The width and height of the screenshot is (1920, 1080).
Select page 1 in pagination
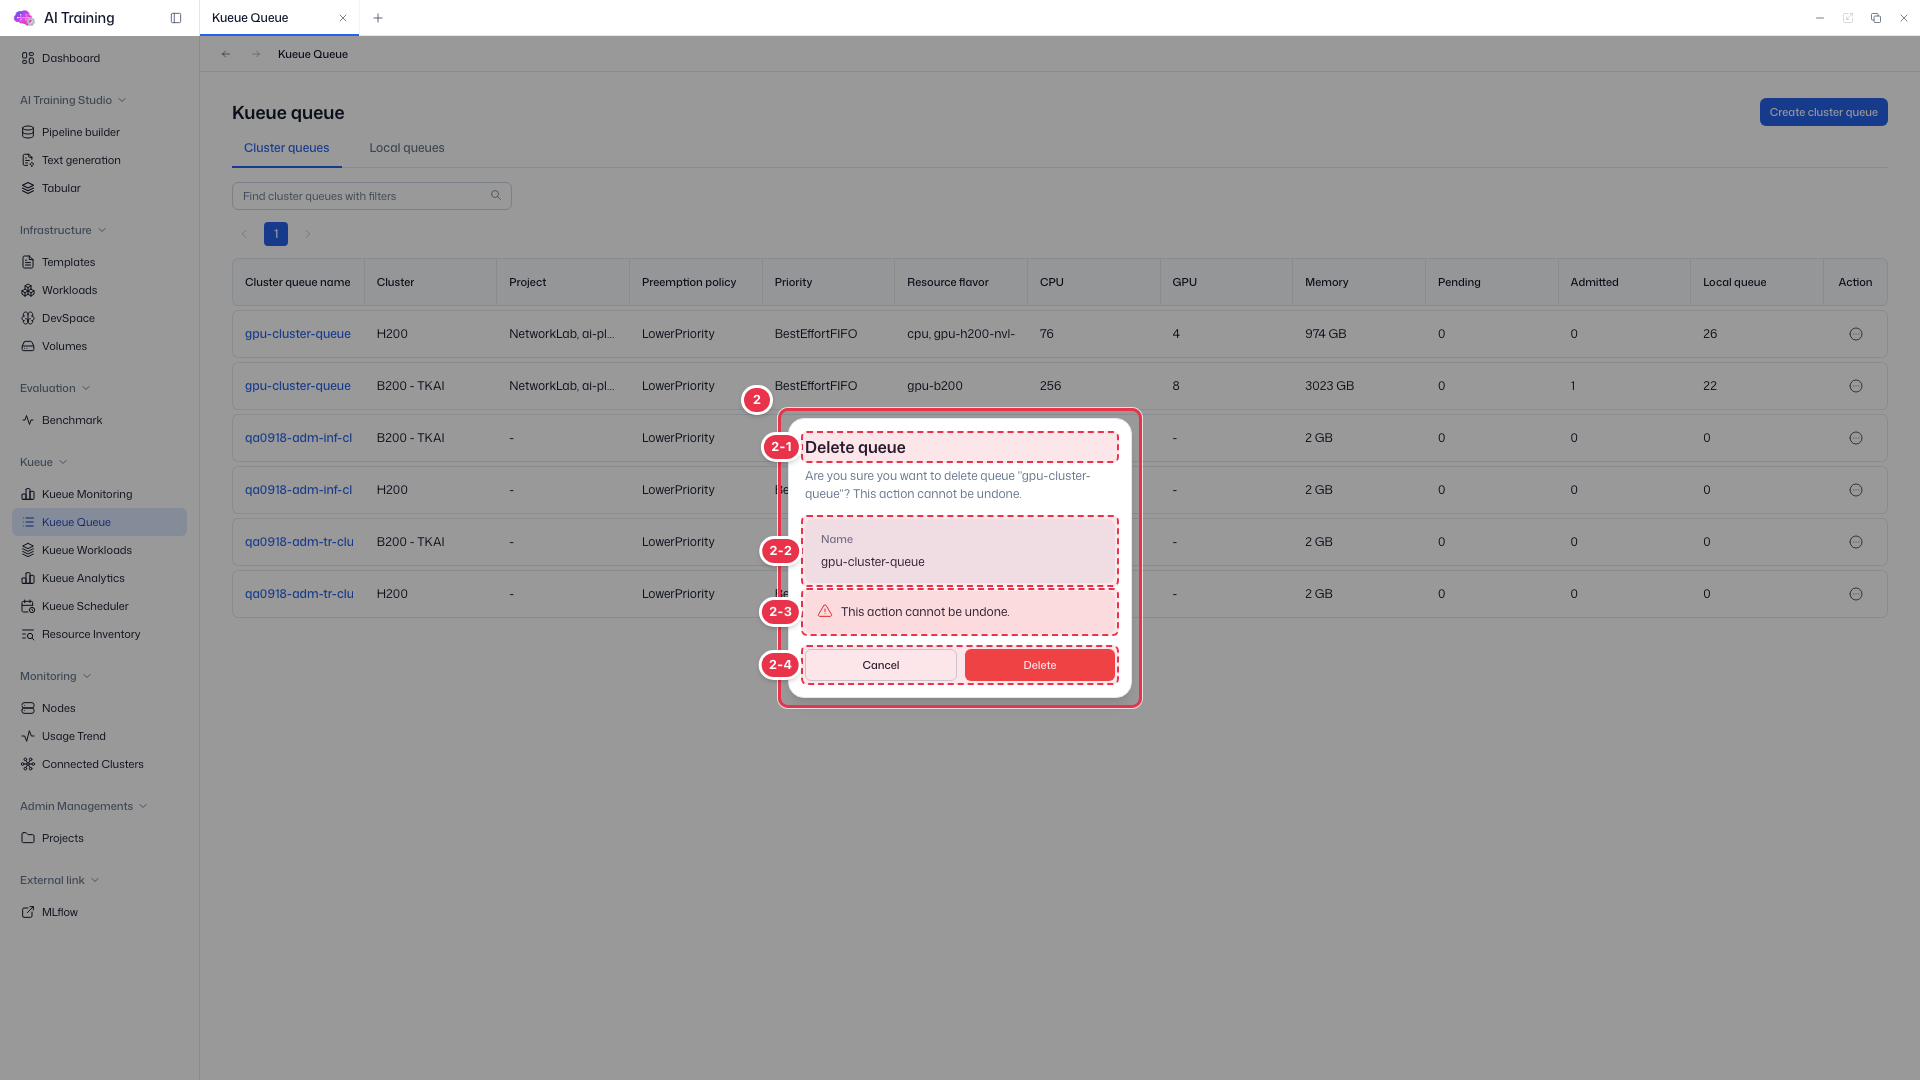click(276, 234)
